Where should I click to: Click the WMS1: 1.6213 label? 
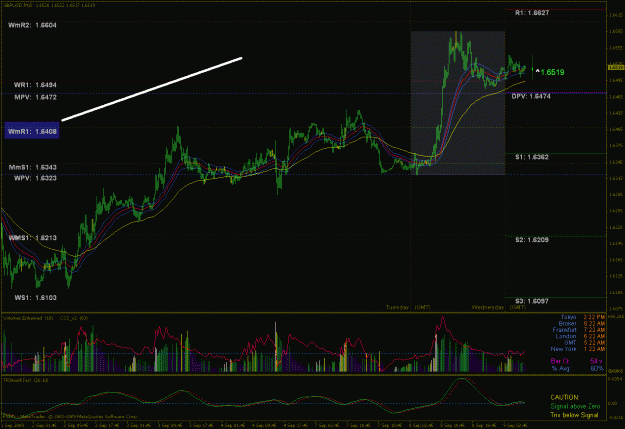[32, 238]
